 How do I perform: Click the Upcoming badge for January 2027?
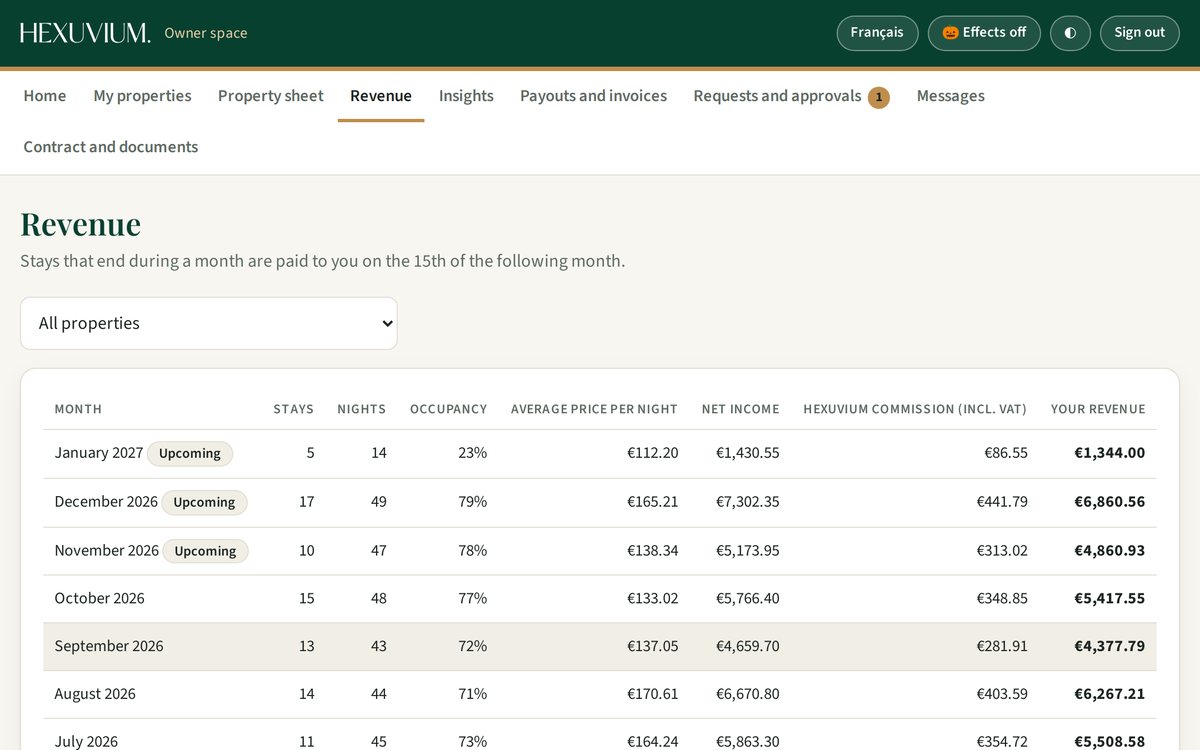pos(190,454)
